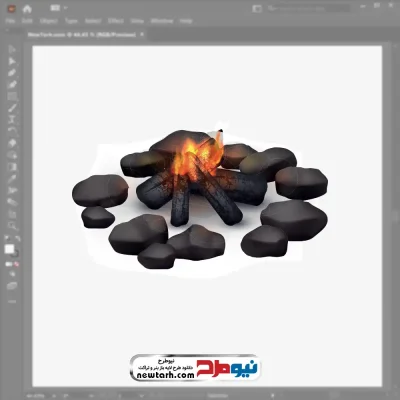Select the Direct Selection tool
This screenshot has height=400, width=400.
(x=12, y=61)
